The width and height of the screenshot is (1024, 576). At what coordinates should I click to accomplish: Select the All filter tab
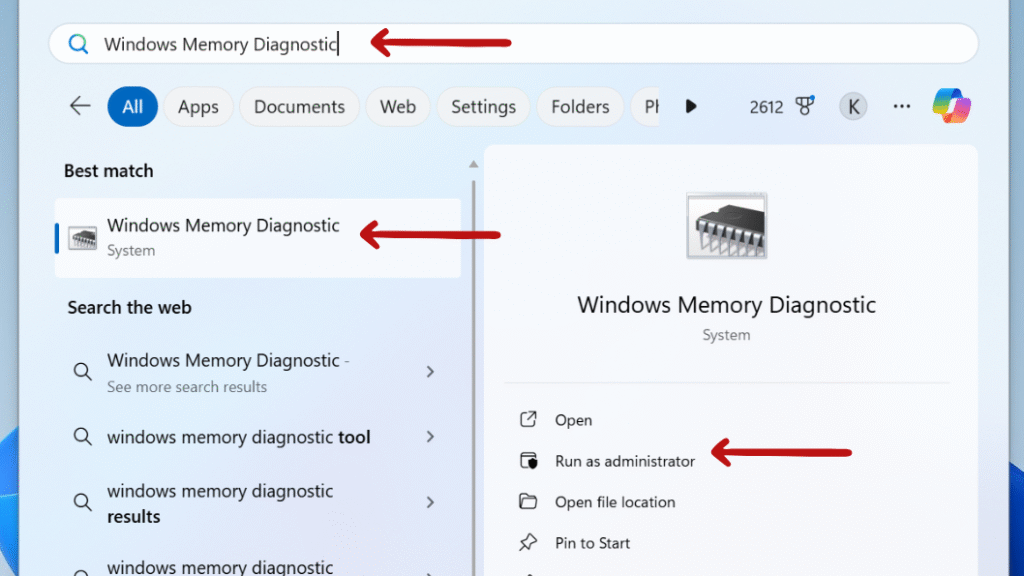click(x=133, y=106)
